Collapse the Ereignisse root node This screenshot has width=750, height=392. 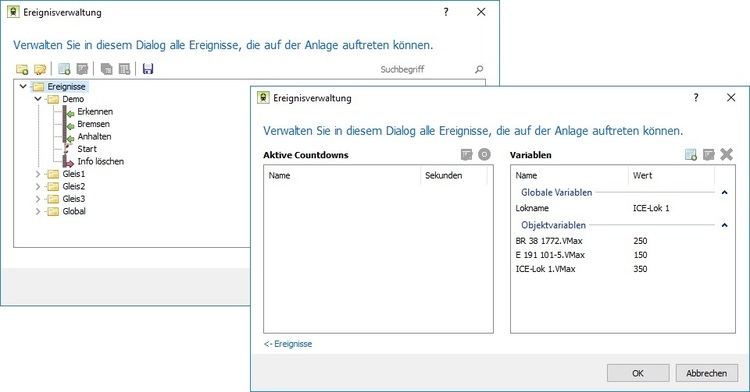[x=22, y=87]
